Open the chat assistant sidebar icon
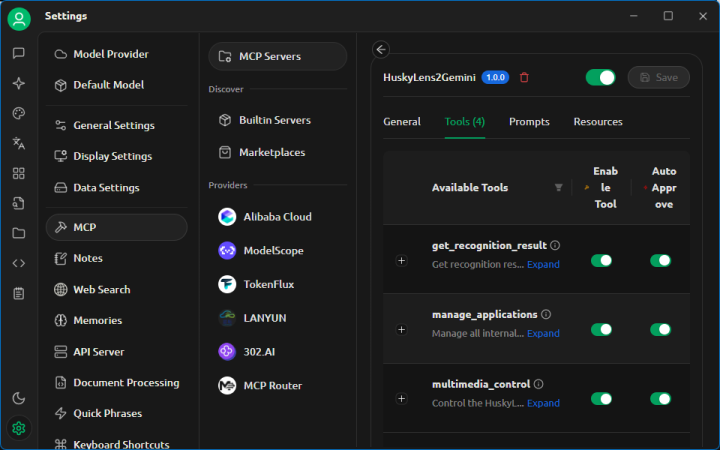Screen dimensions: 720x450 point(18,53)
